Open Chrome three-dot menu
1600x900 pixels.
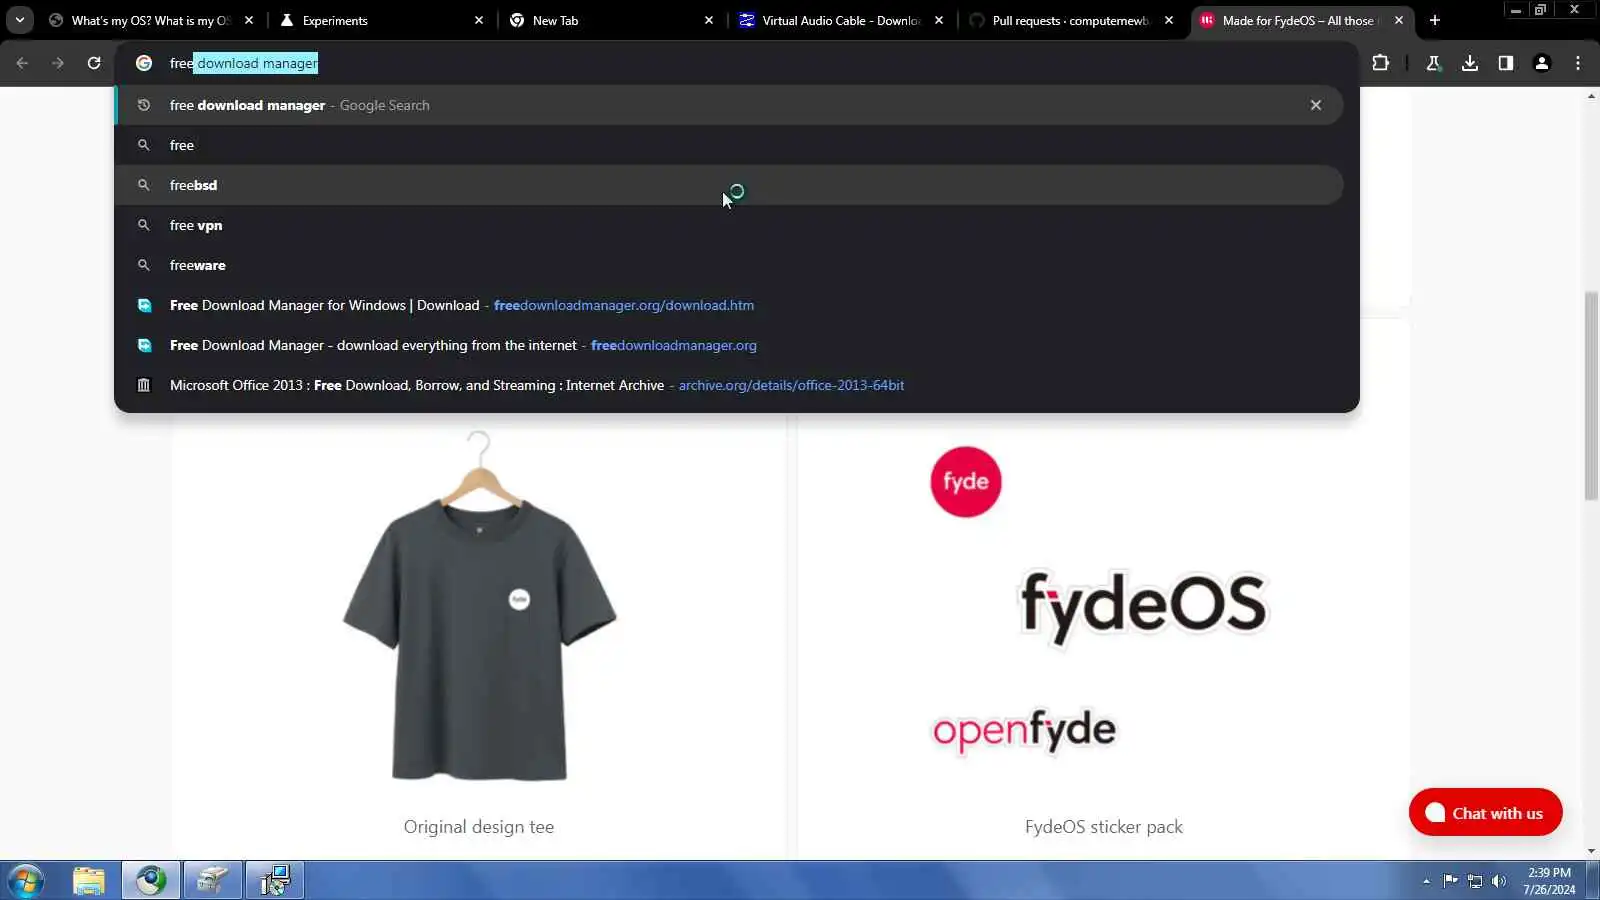pyautogui.click(x=1578, y=63)
